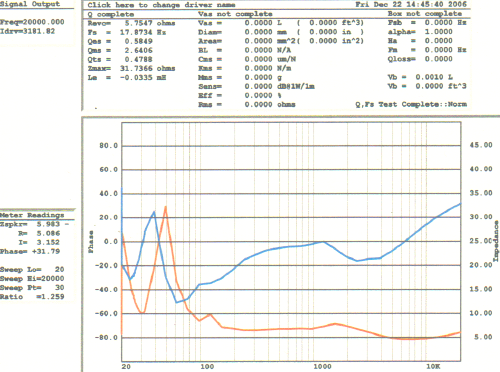
Task: Click the 10K frequency axis label
Action: pyautogui.click(x=433, y=366)
